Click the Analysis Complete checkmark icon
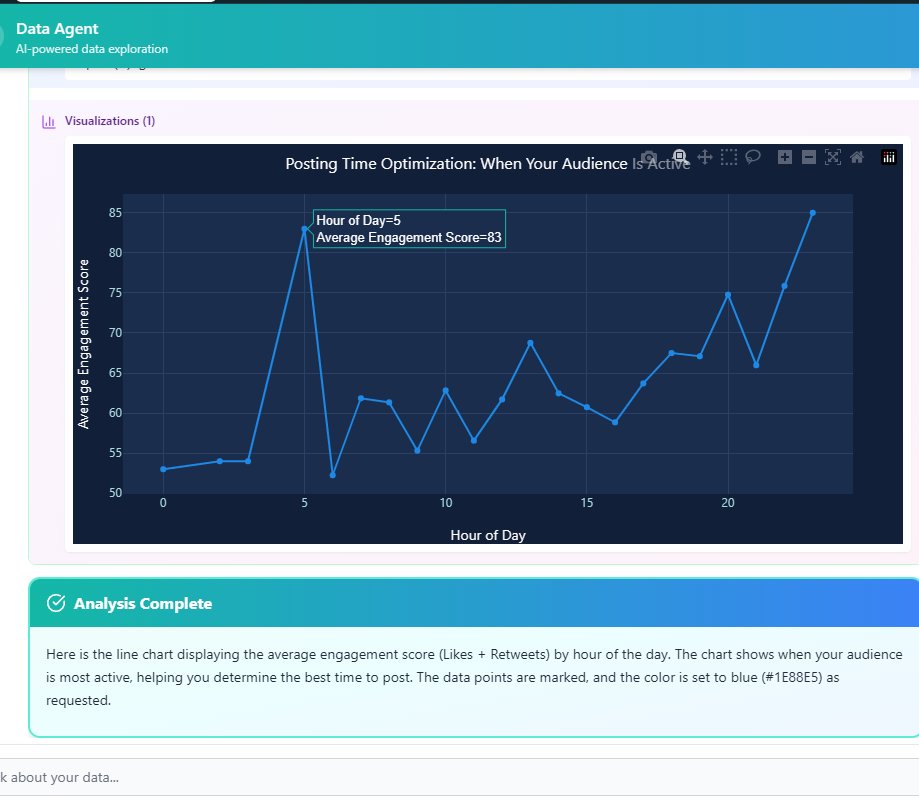The width and height of the screenshot is (919, 808). click(54, 603)
